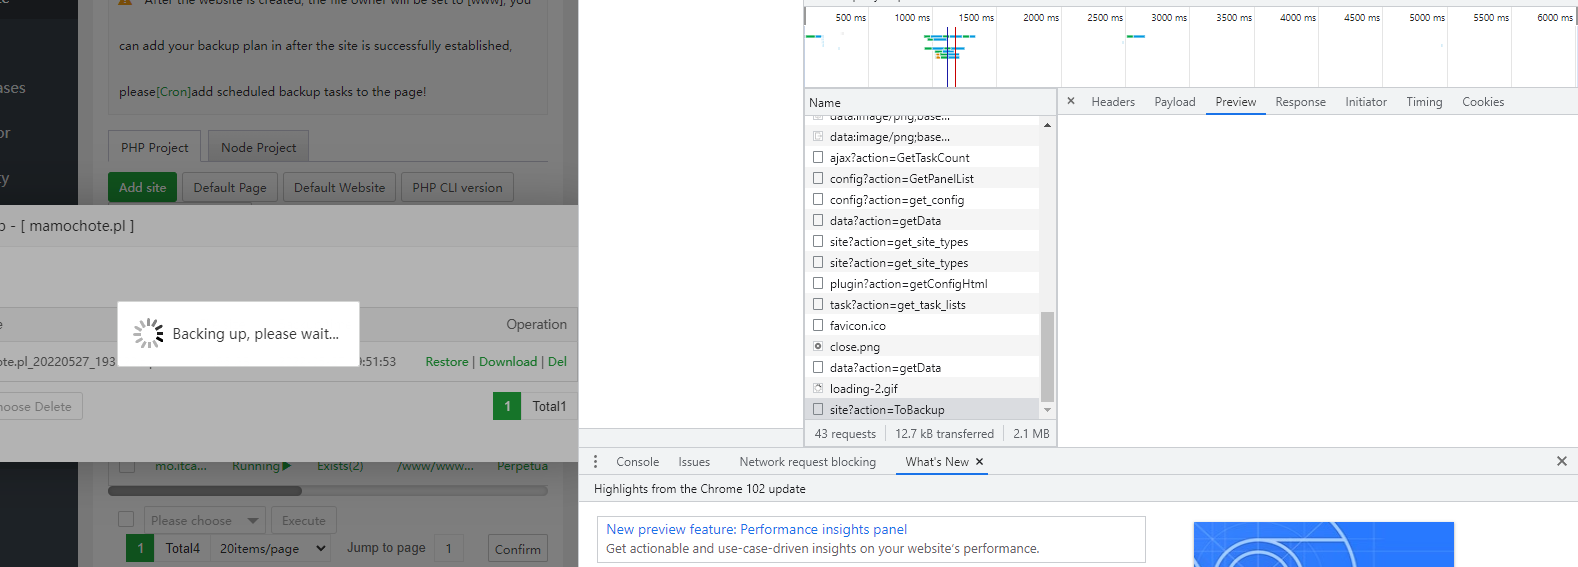Screen dimensions: 1578x567
Task: Close the request details pane
Action: click(x=1071, y=101)
